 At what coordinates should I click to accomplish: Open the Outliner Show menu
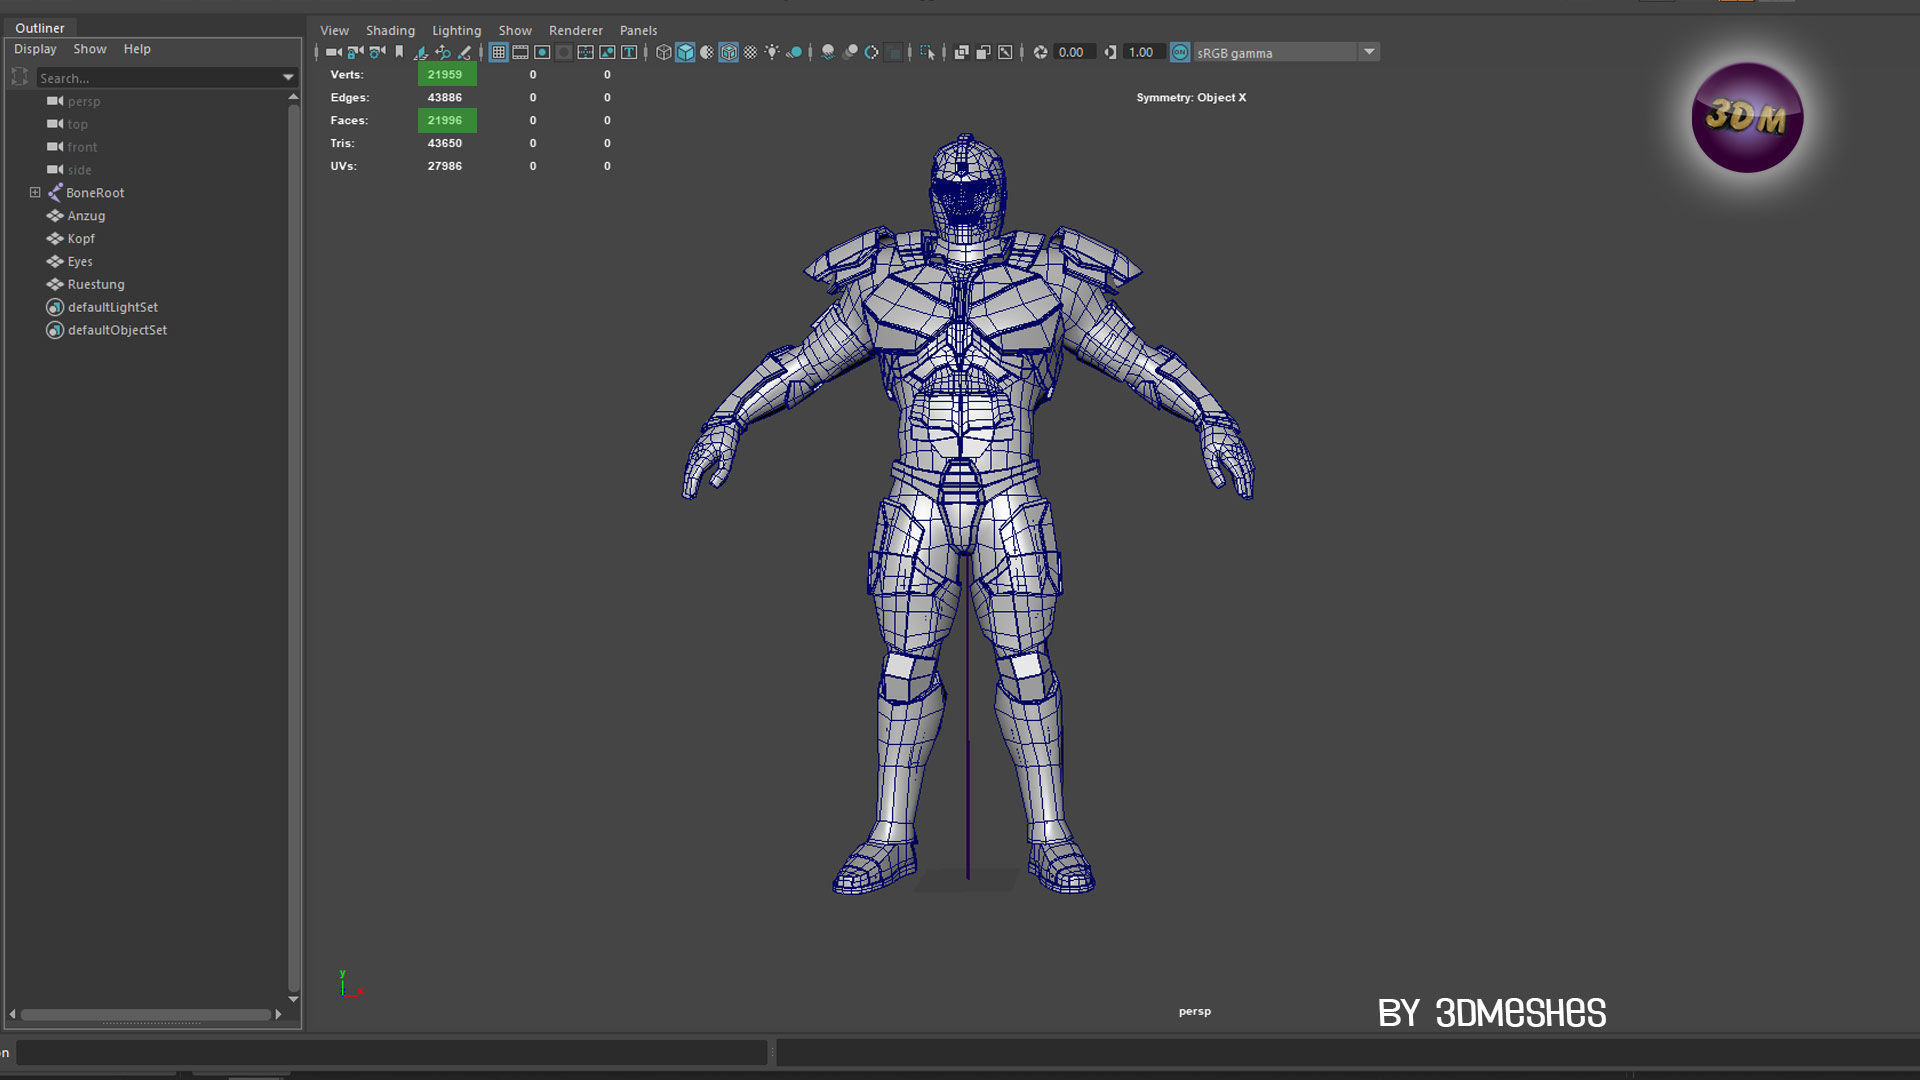point(90,49)
